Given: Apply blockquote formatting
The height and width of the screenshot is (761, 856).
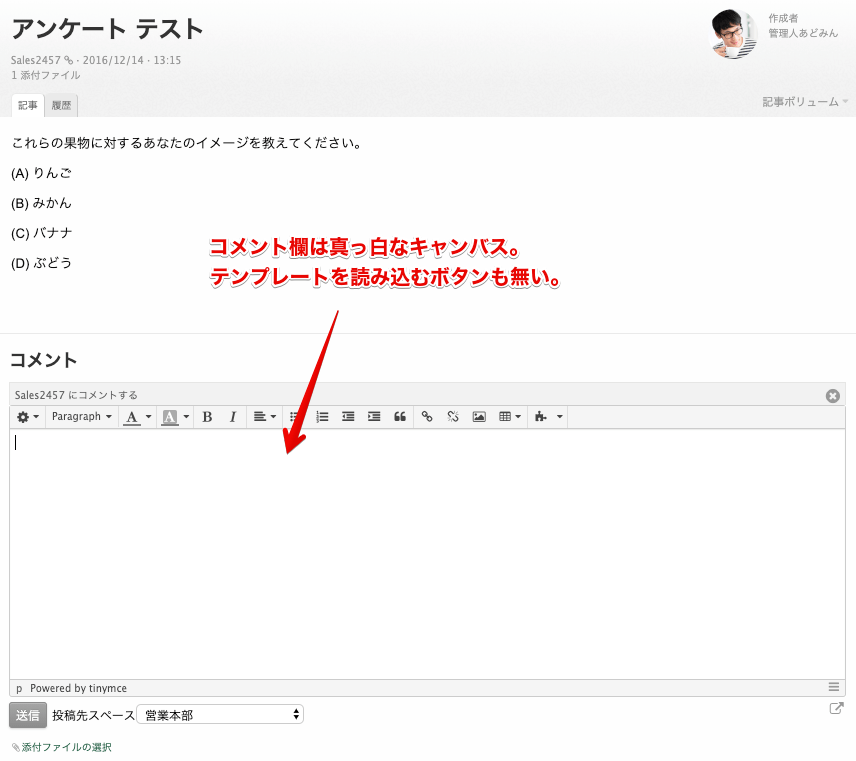Looking at the screenshot, I should pyautogui.click(x=400, y=417).
